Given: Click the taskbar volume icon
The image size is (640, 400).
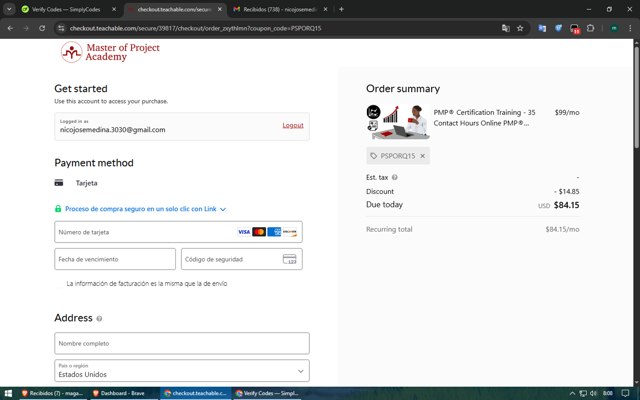Looking at the screenshot, I should 593,393.
